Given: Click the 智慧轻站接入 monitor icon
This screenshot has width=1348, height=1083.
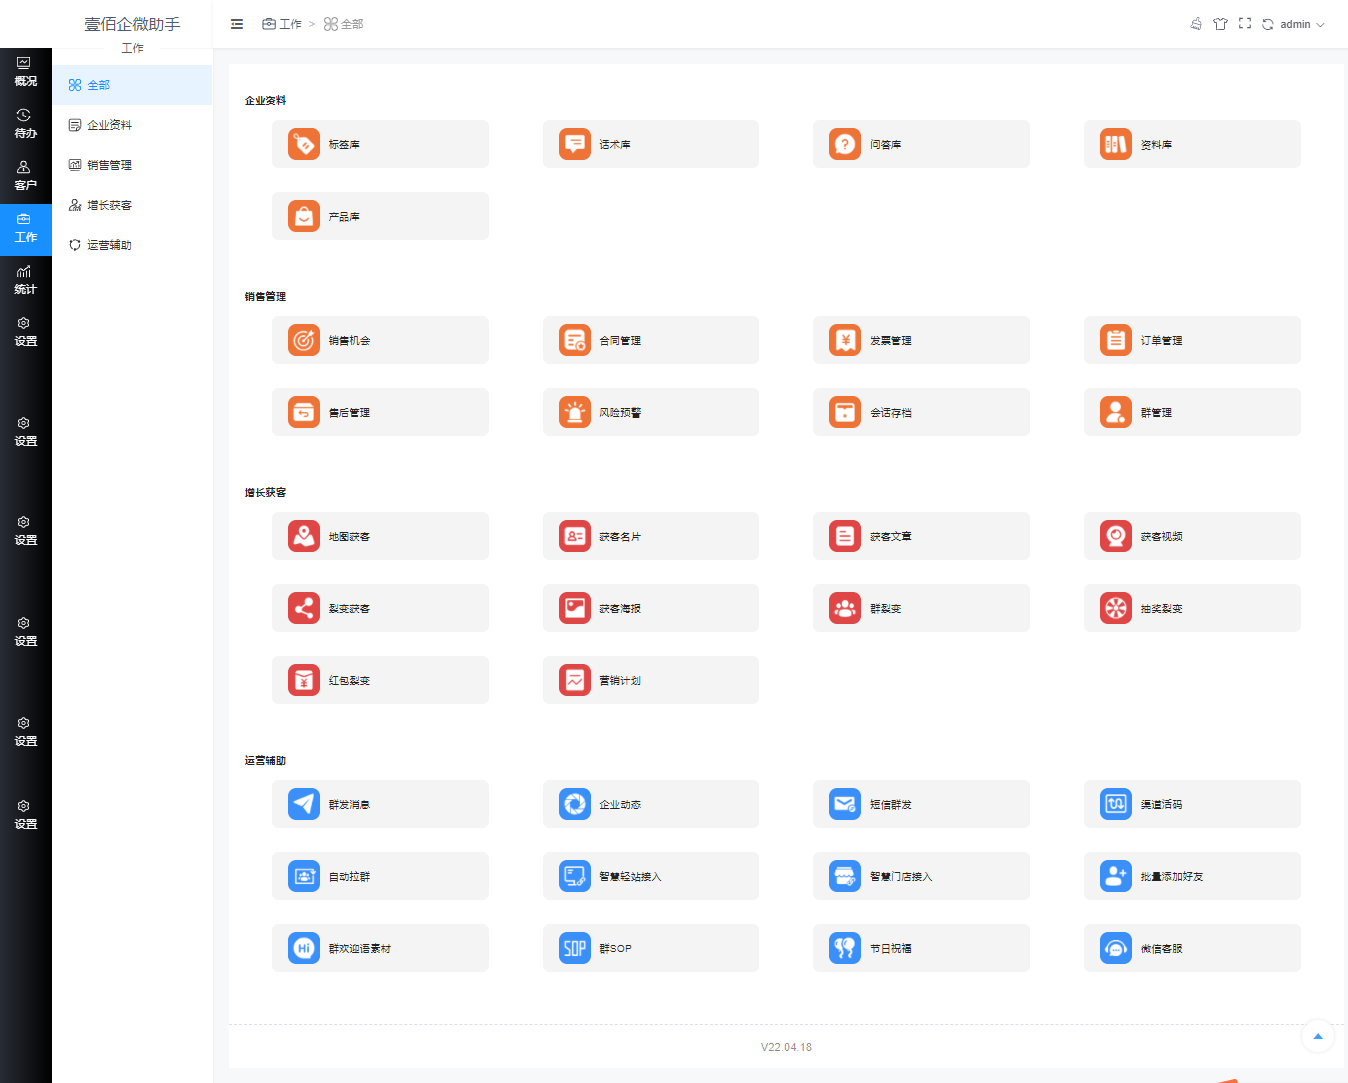Looking at the screenshot, I should coord(575,876).
